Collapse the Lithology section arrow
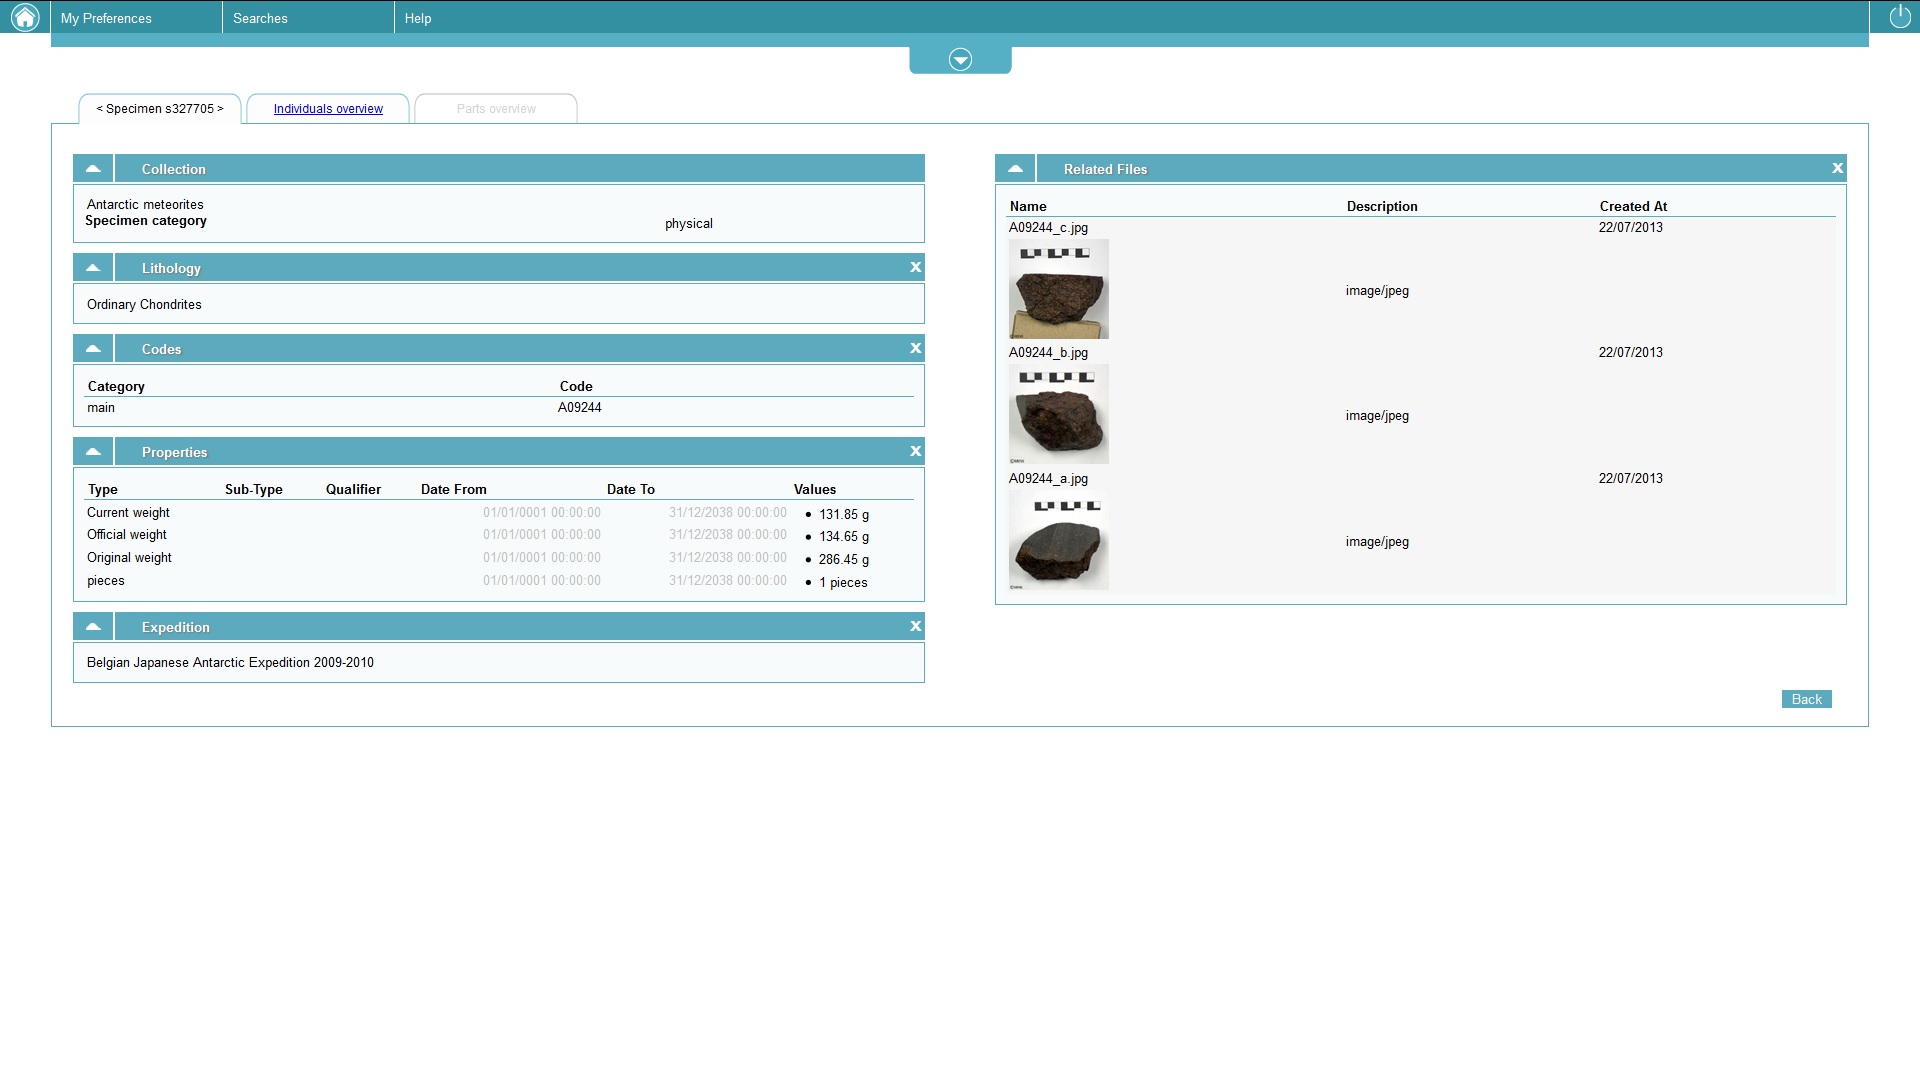 [x=93, y=267]
